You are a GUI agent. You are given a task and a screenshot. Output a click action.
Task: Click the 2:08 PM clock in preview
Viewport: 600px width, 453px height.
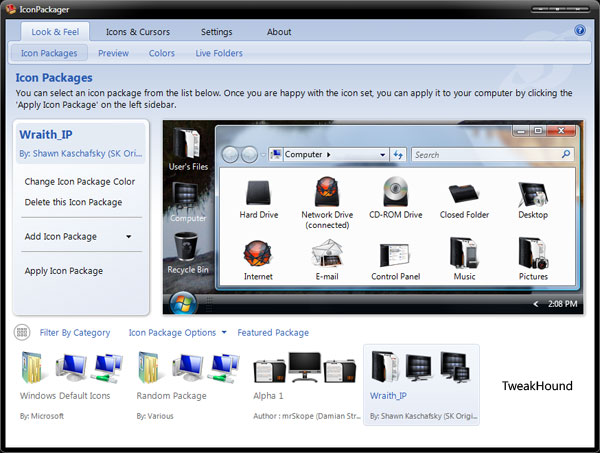[x=562, y=304]
